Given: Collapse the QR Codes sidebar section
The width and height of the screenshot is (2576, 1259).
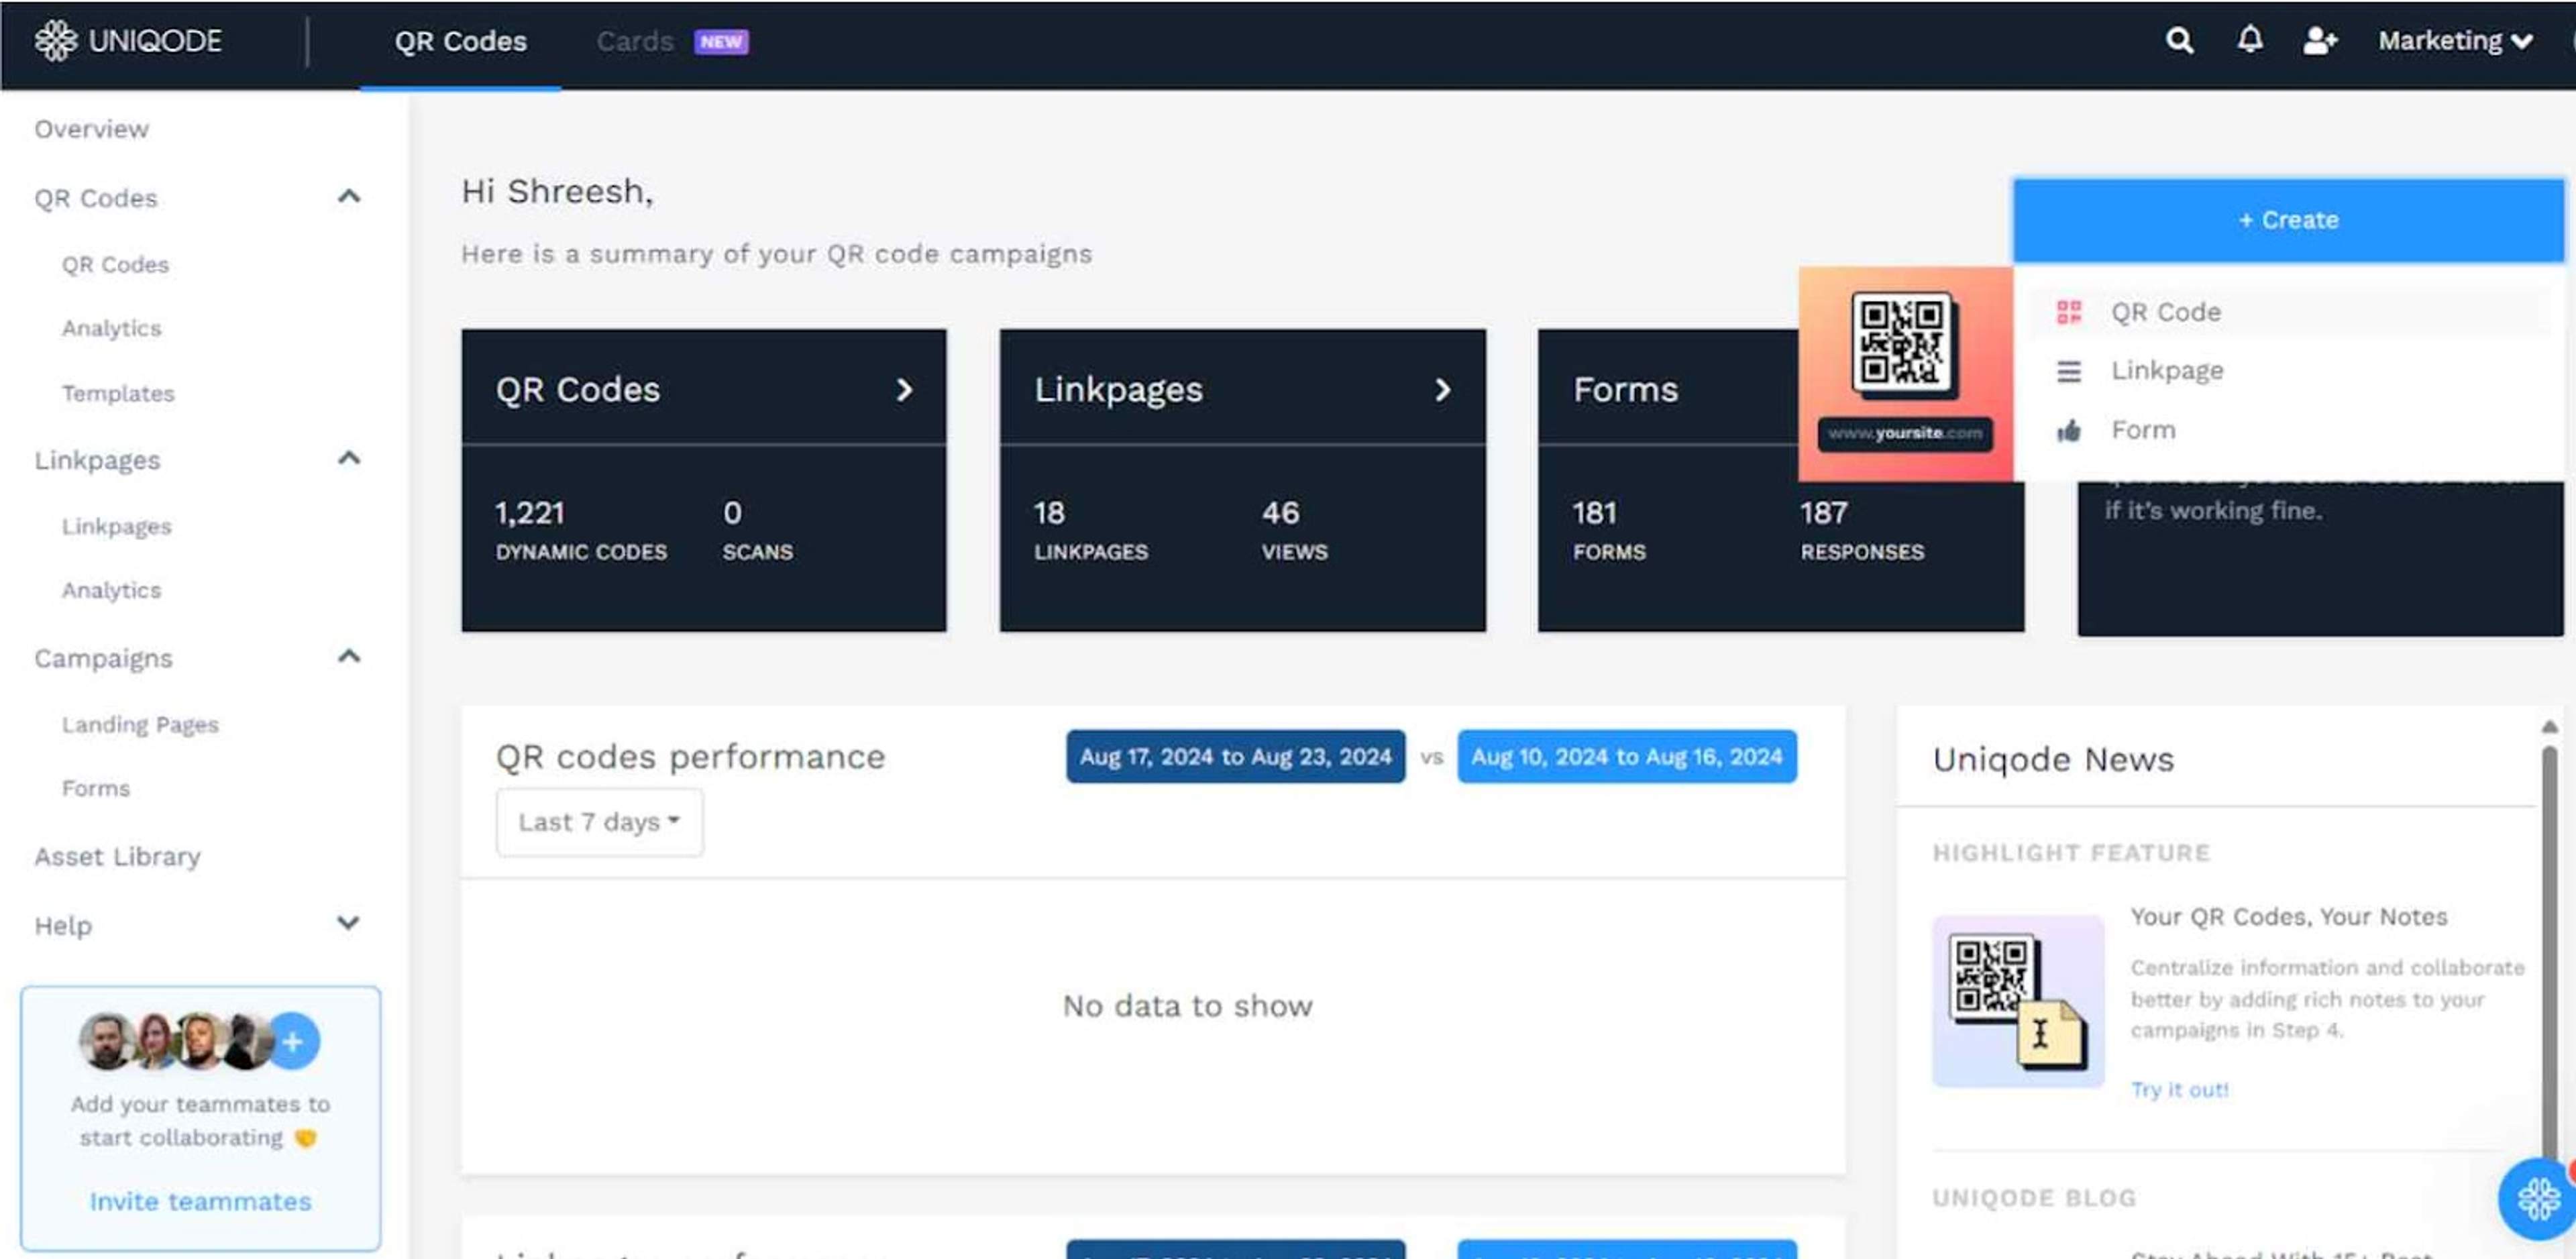Looking at the screenshot, I should (x=348, y=197).
